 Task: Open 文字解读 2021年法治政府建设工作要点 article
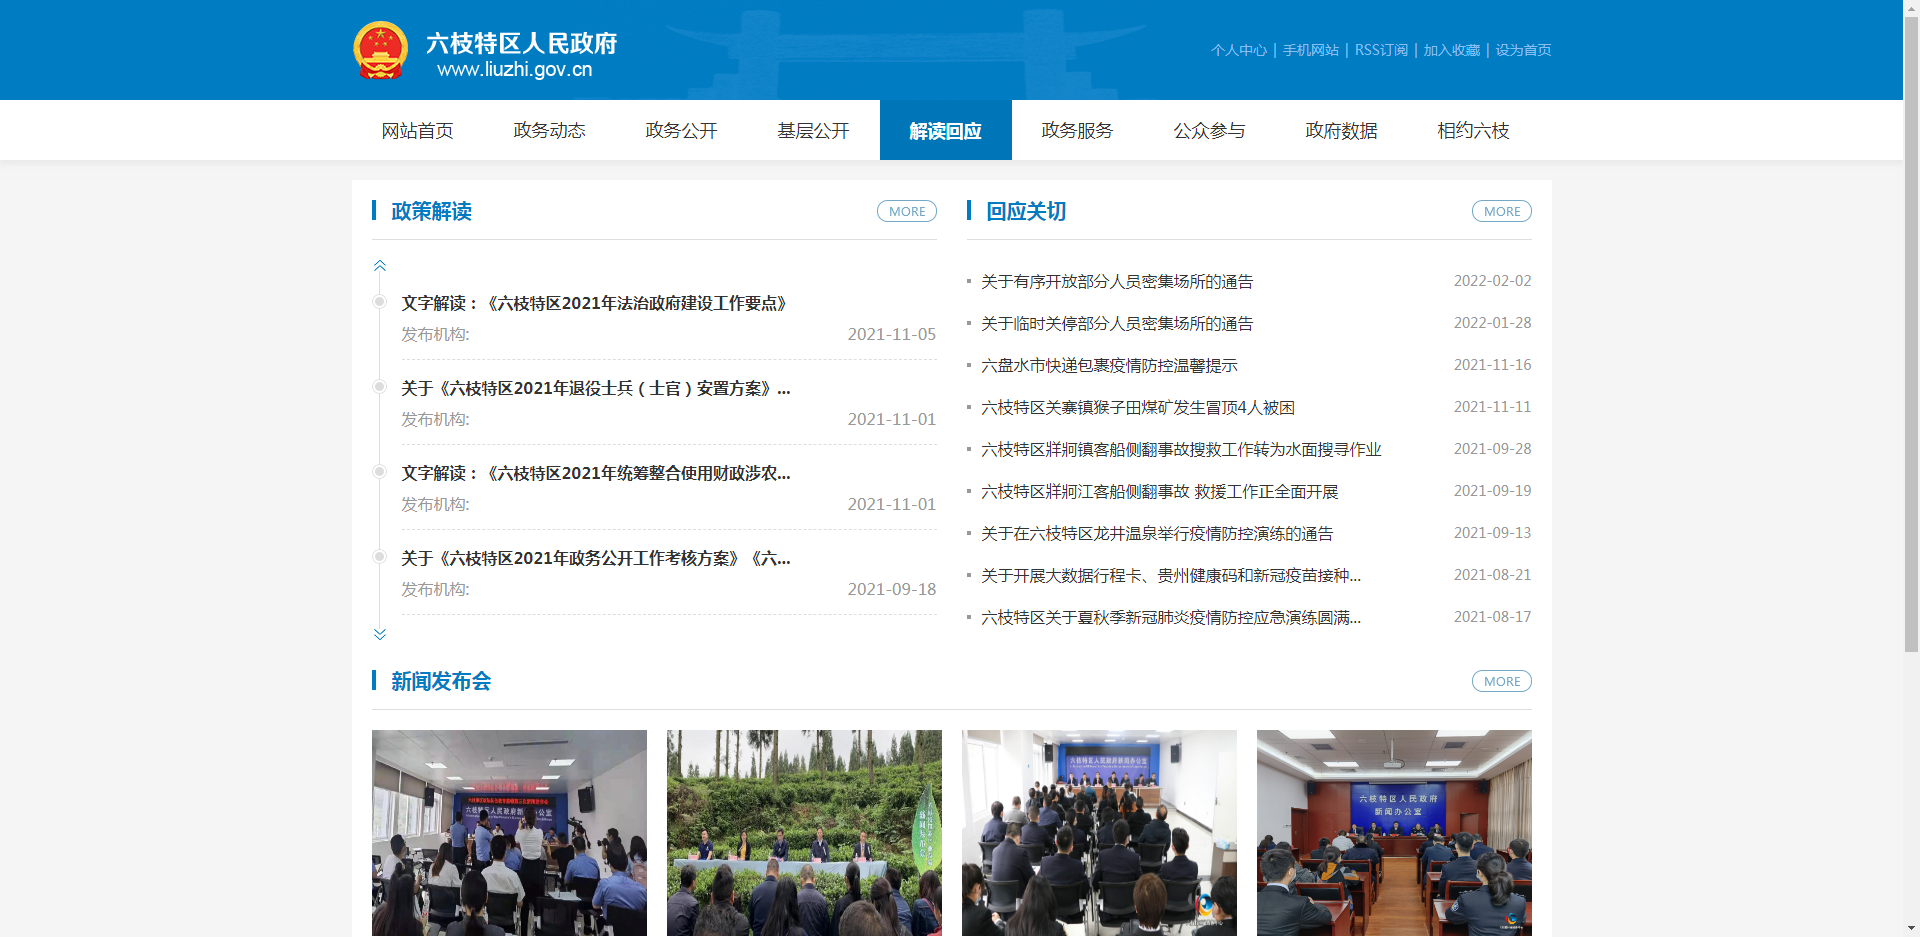(594, 303)
